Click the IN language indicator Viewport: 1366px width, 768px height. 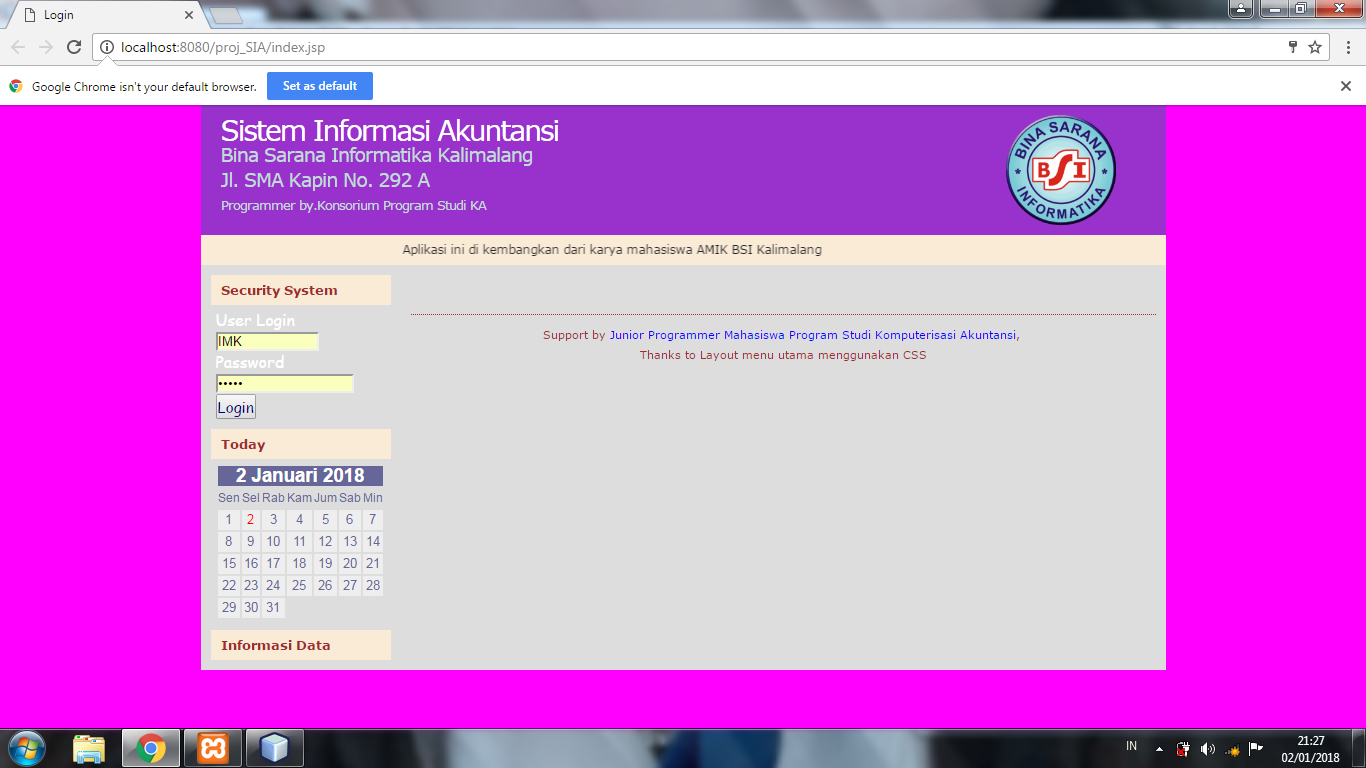pos(1132,746)
